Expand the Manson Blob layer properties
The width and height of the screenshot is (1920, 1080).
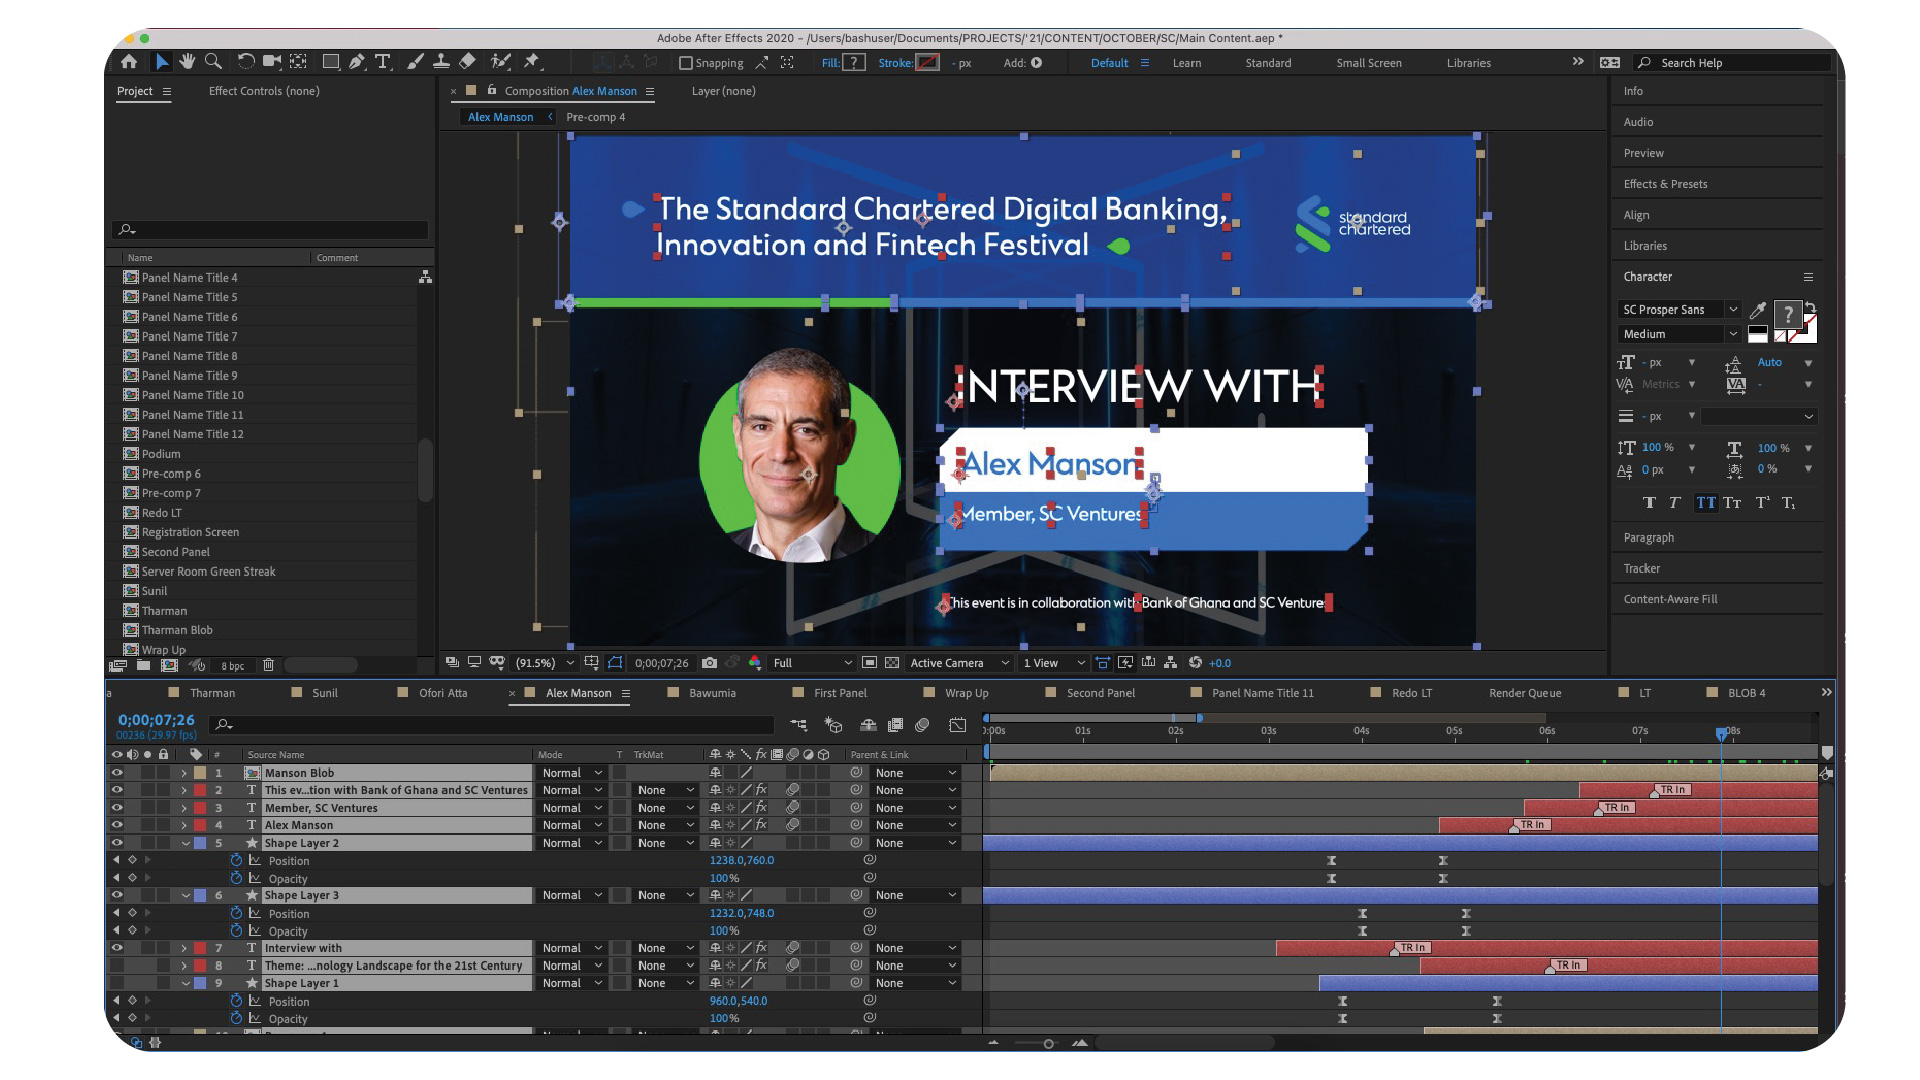coord(184,773)
